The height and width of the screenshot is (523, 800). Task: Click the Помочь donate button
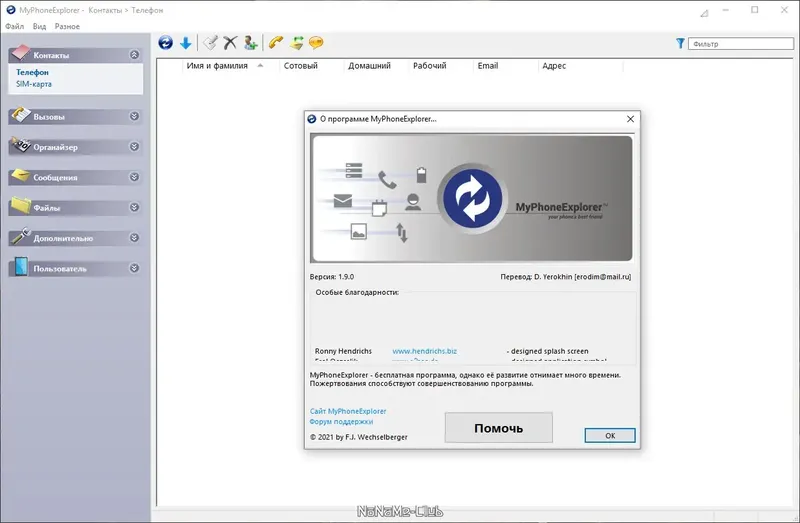tap(498, 428)
